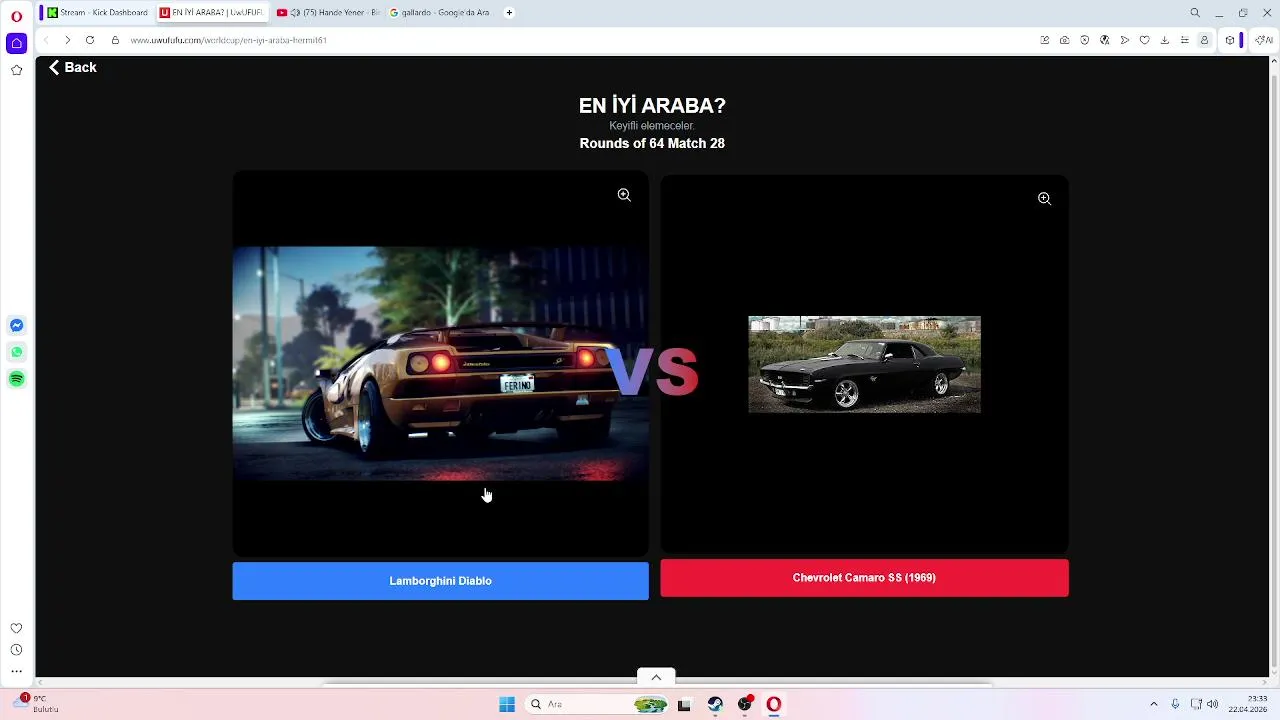Expand the bottom panel up chevron
1280x720 pixels.
click(x=656, y=677)
